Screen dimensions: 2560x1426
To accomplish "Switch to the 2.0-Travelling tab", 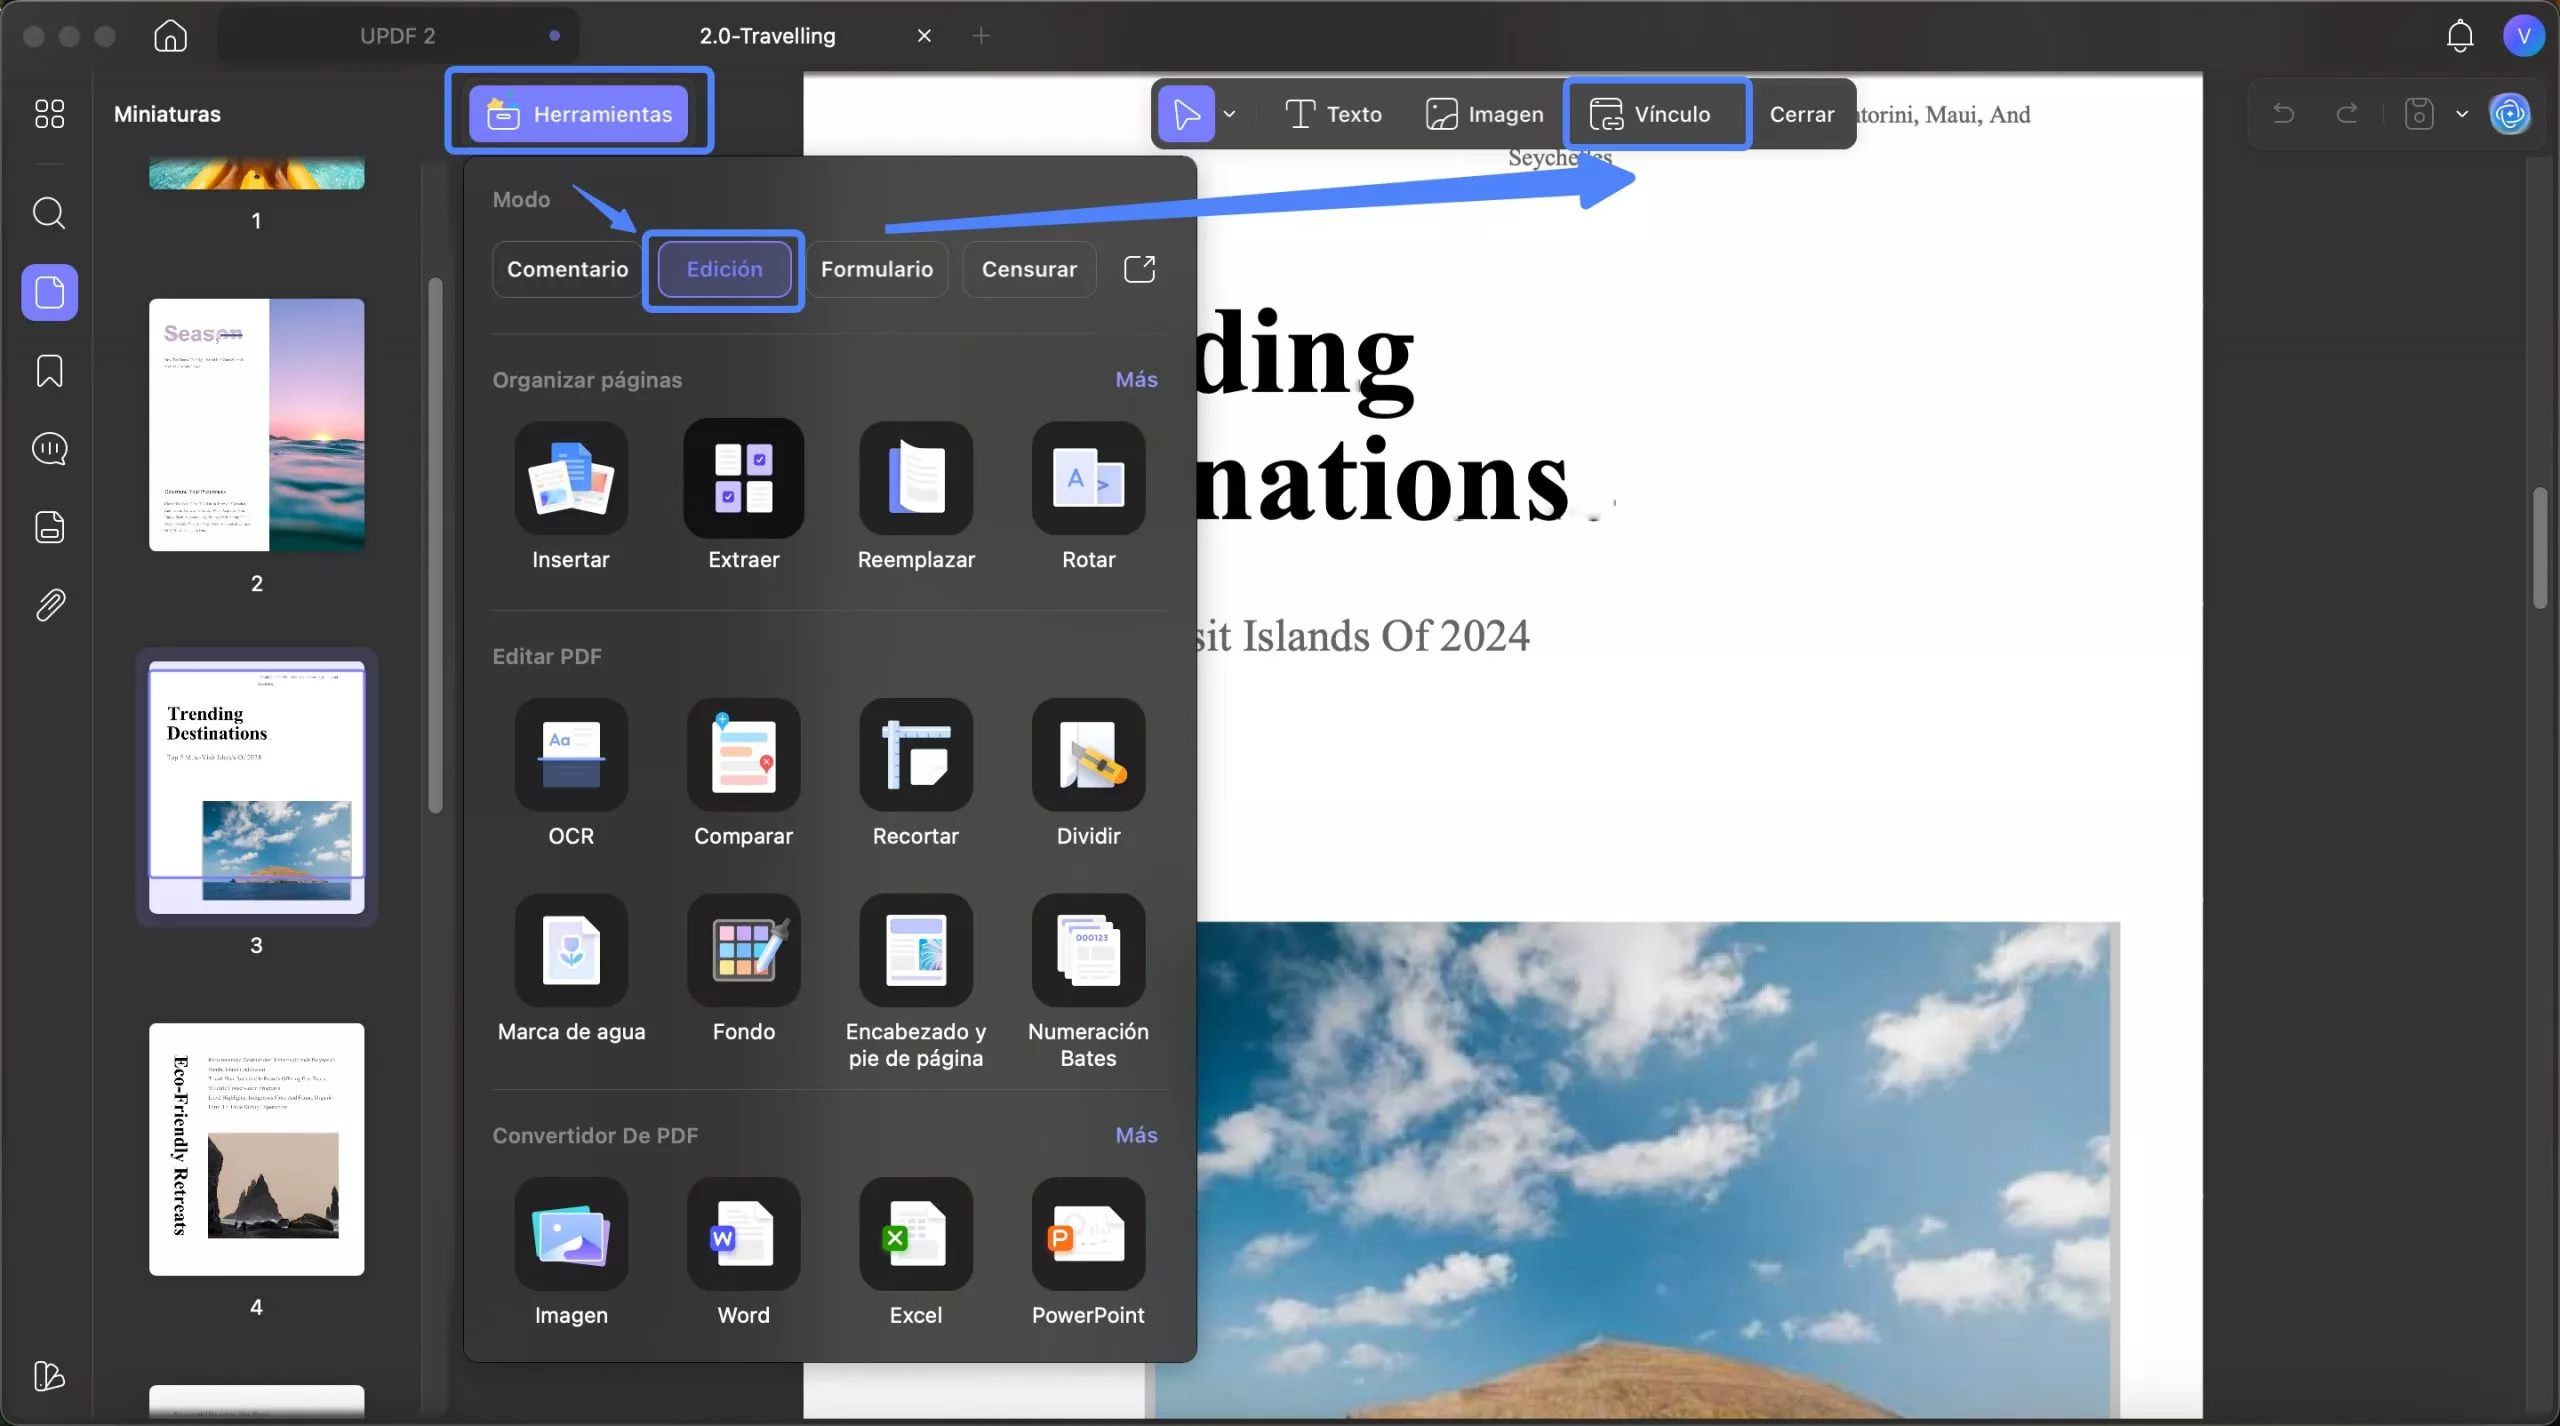I will pos(767,36).
